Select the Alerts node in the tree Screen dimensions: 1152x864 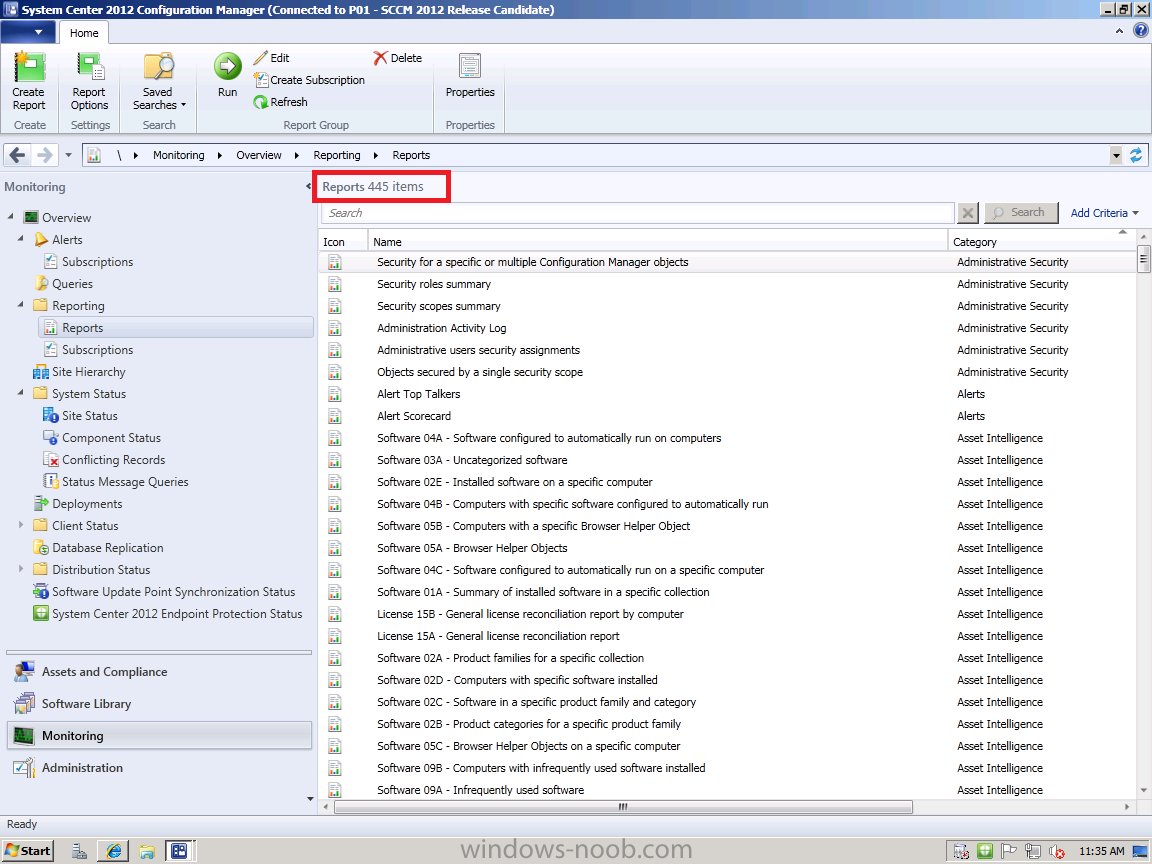coord(67,240)
